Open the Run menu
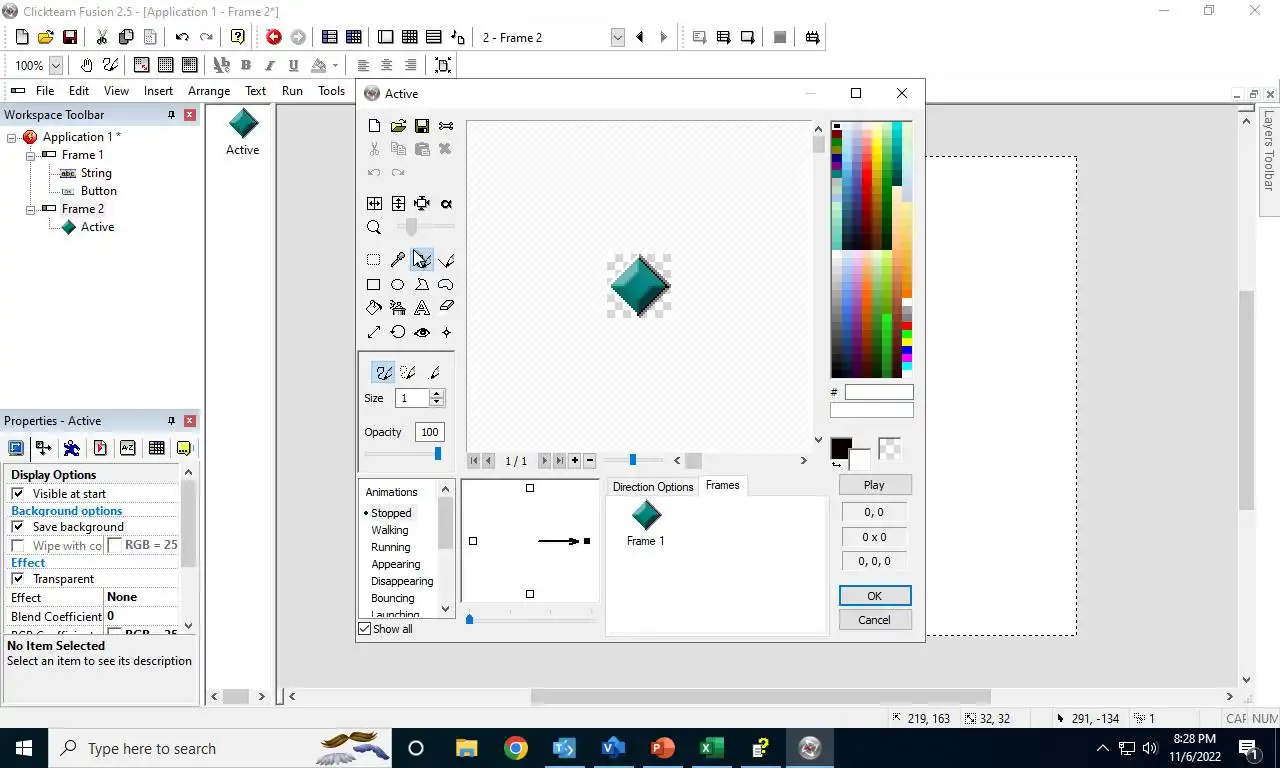1280x768 pixels. [292, 91]
